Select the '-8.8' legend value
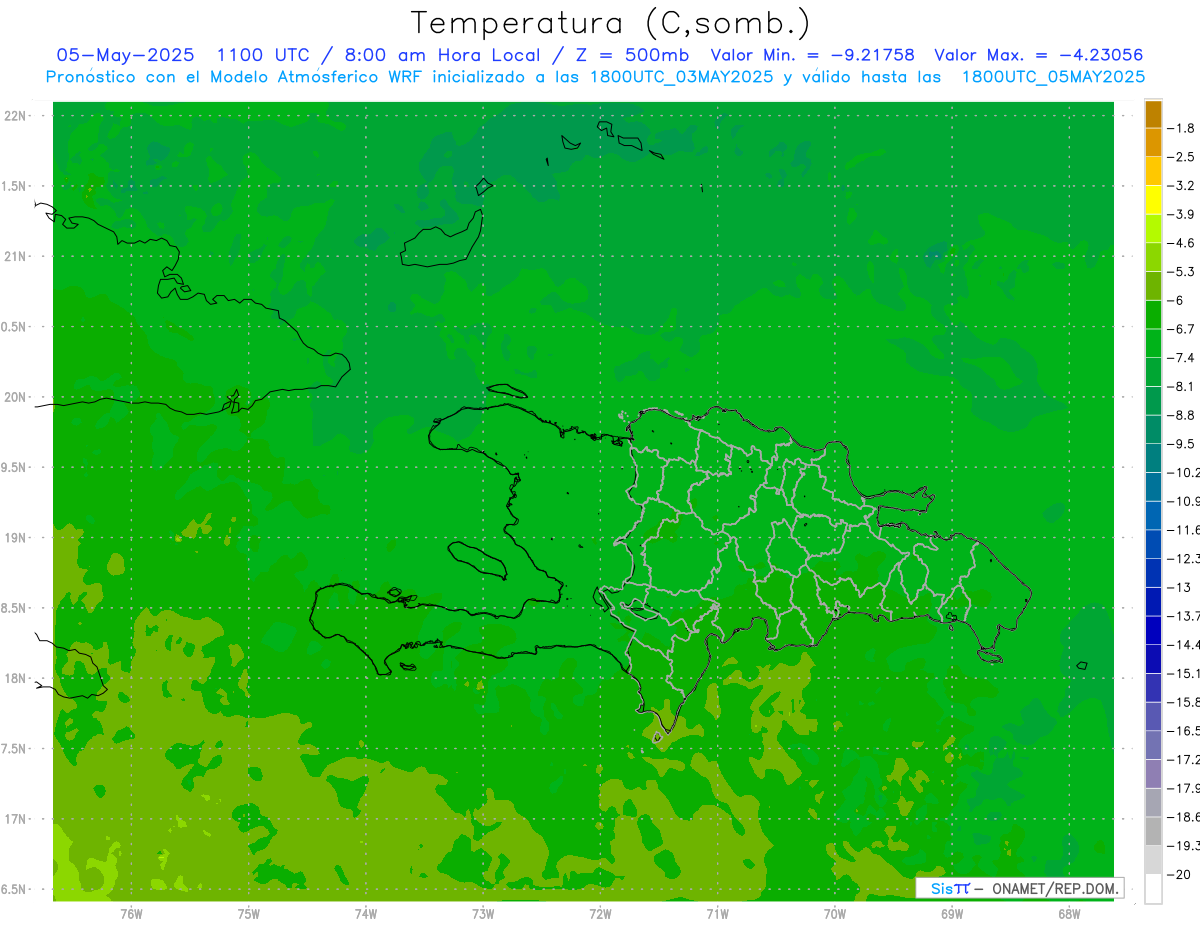 [1180, 415]
